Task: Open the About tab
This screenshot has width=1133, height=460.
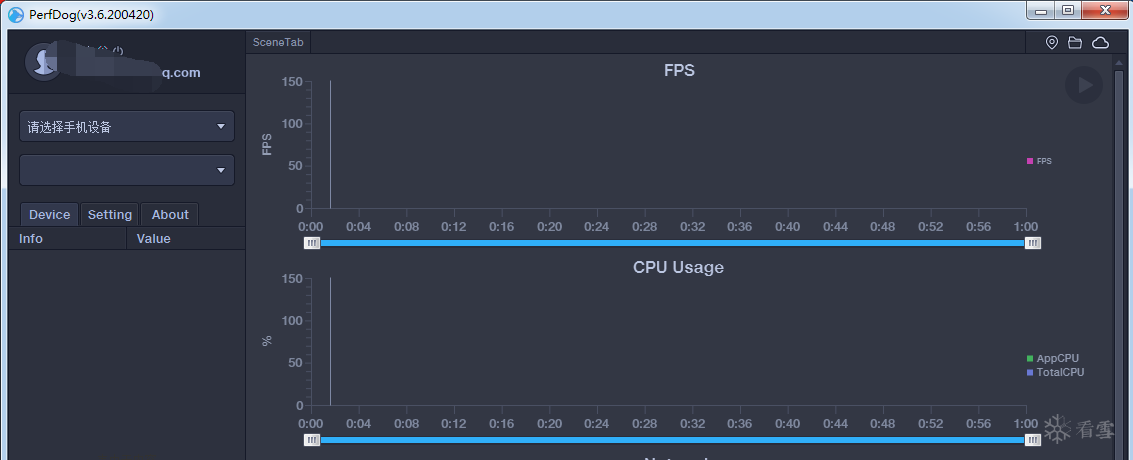Action: click(170, 214)
